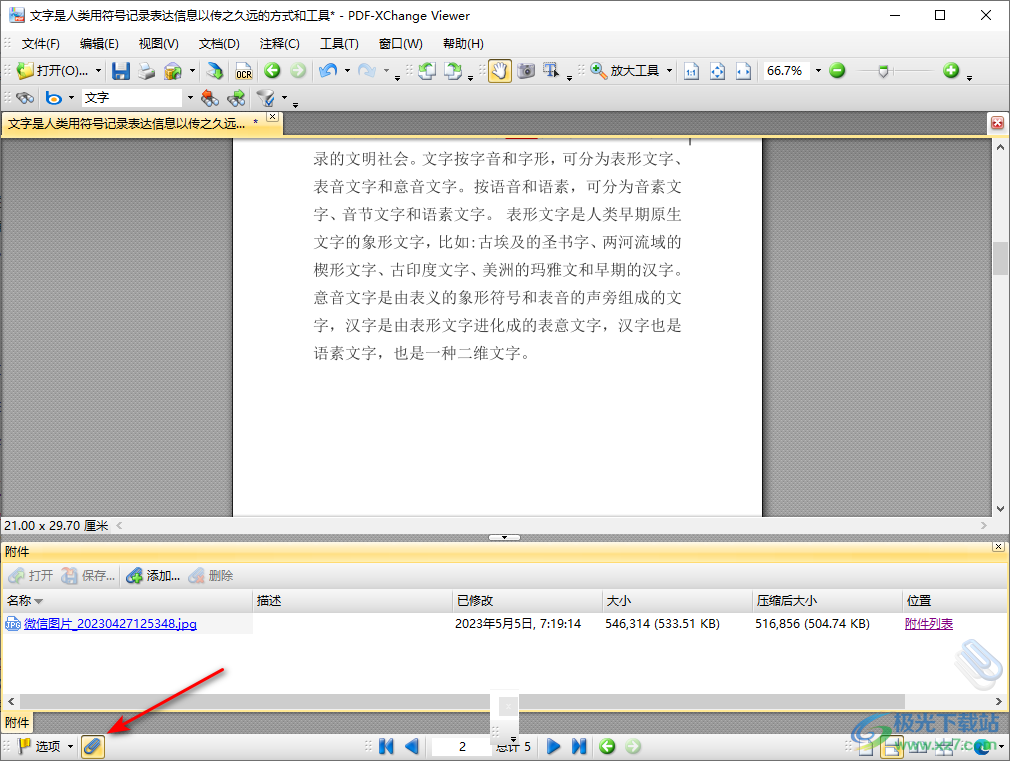Set zoom to Actual Size 1:1
The height and width of the screenshot is (761, 1010).
point(691,71)
